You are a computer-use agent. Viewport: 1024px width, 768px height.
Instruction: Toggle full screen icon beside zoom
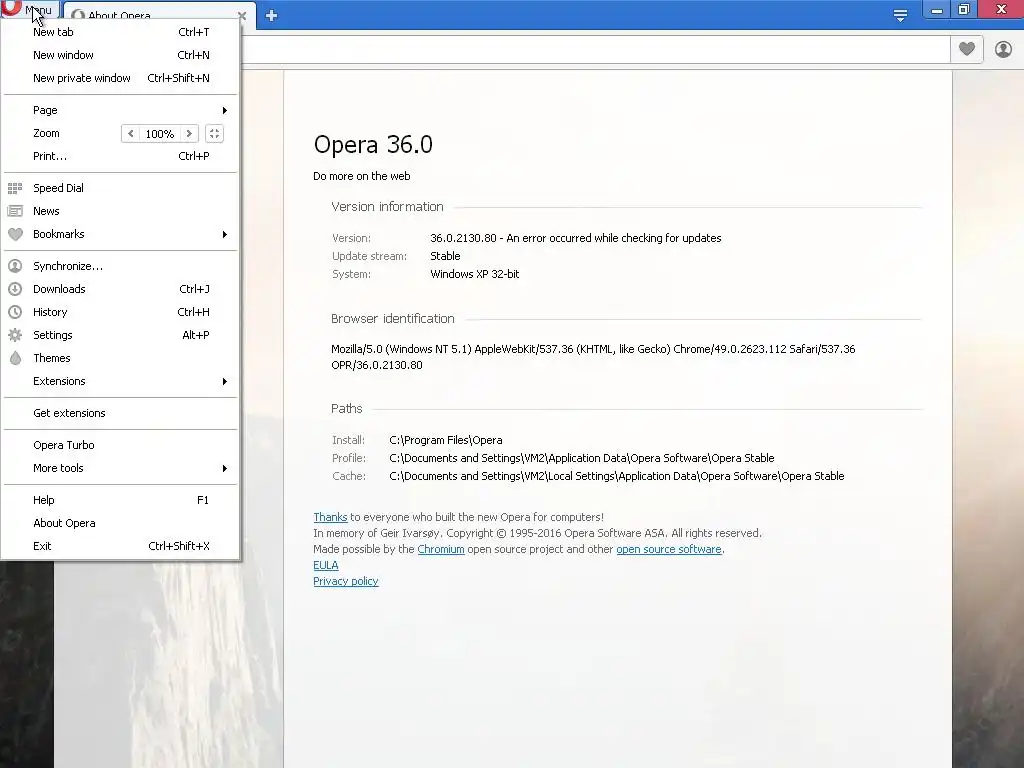coord(214,134)
